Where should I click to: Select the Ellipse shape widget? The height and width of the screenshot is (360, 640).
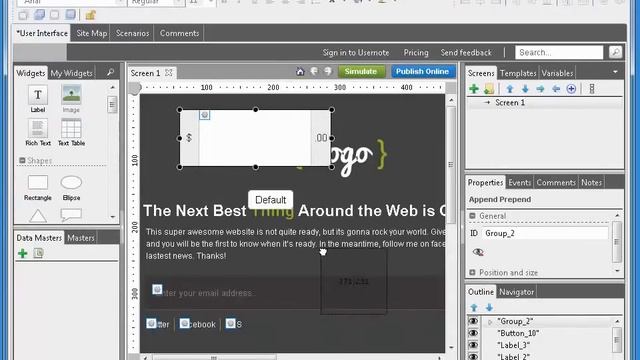pos(71,187)
